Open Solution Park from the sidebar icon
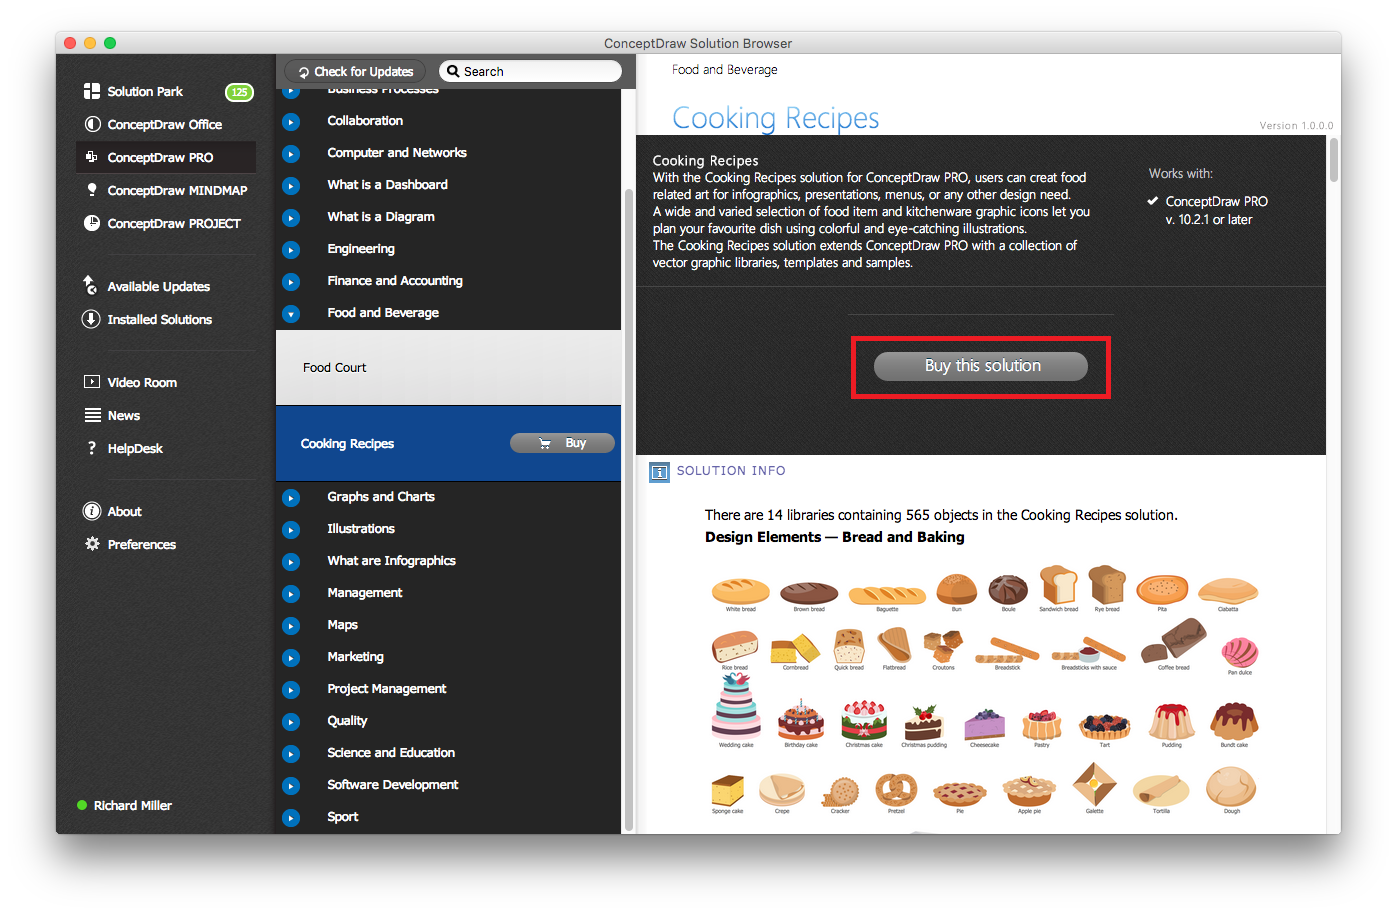 92,91
